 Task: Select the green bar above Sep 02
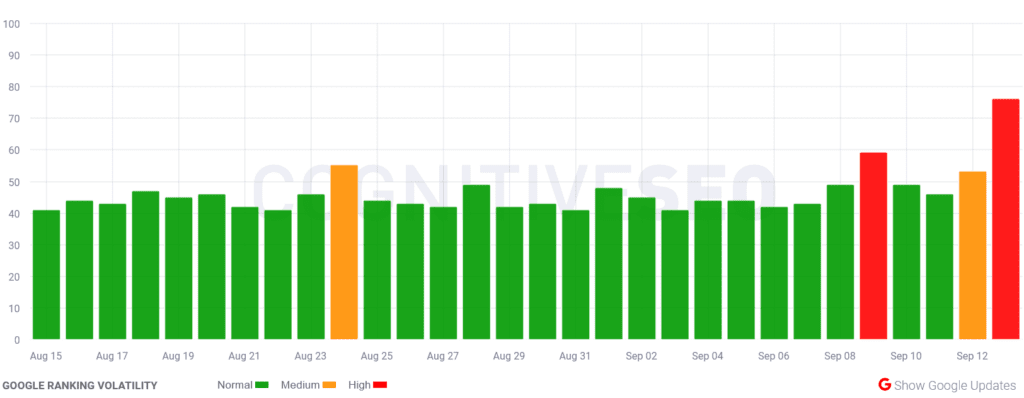tap(642, 269)
